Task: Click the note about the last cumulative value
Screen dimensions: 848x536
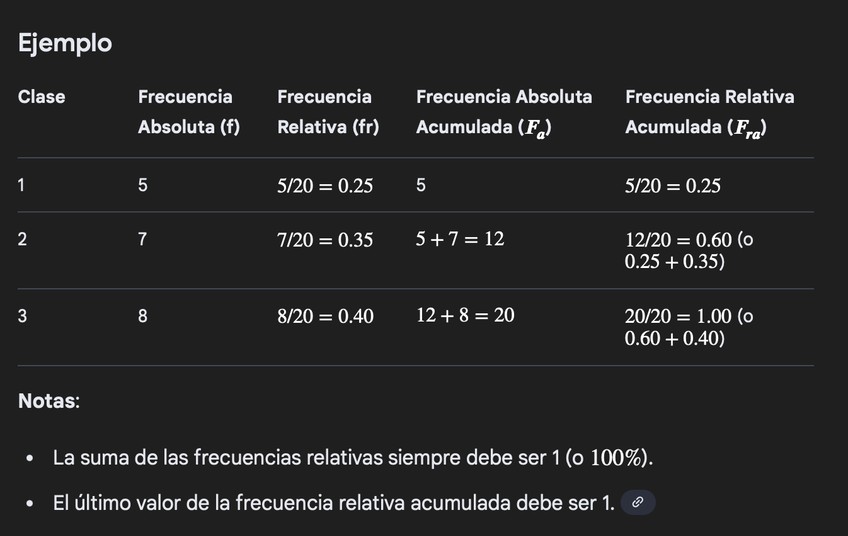Action: [333, 503]
